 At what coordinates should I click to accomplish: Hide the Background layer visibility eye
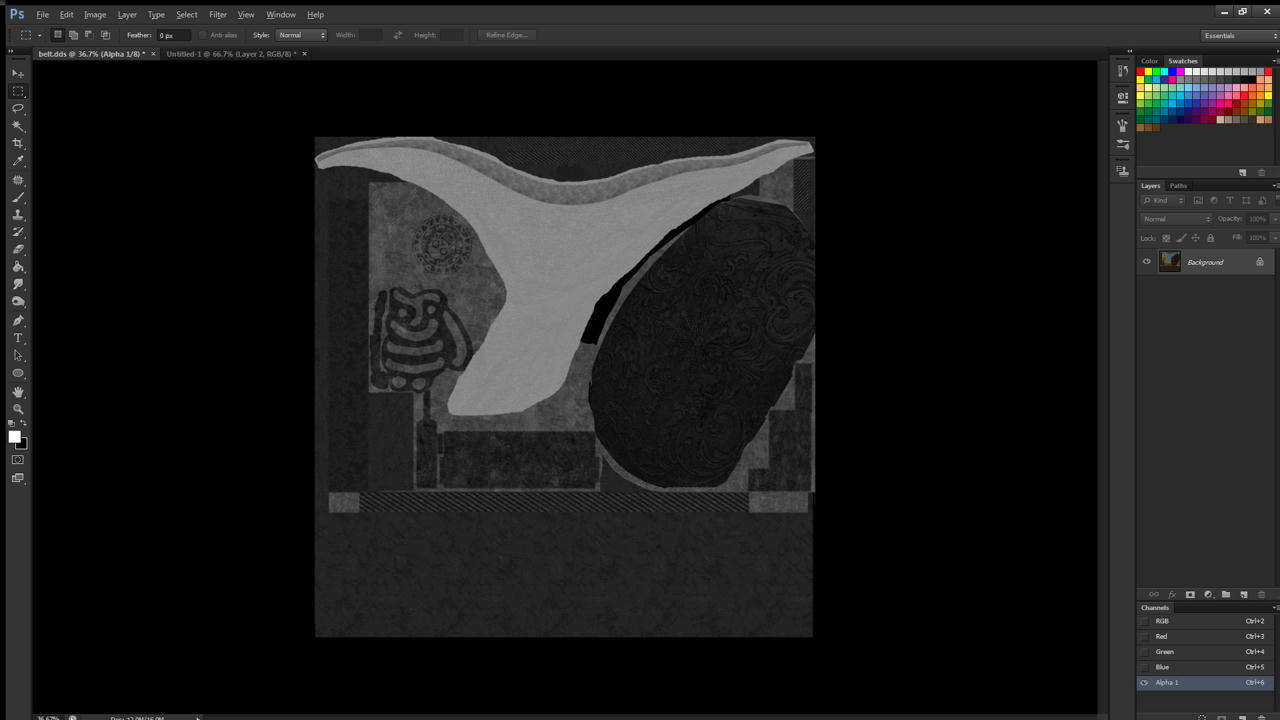point(1147,262)
